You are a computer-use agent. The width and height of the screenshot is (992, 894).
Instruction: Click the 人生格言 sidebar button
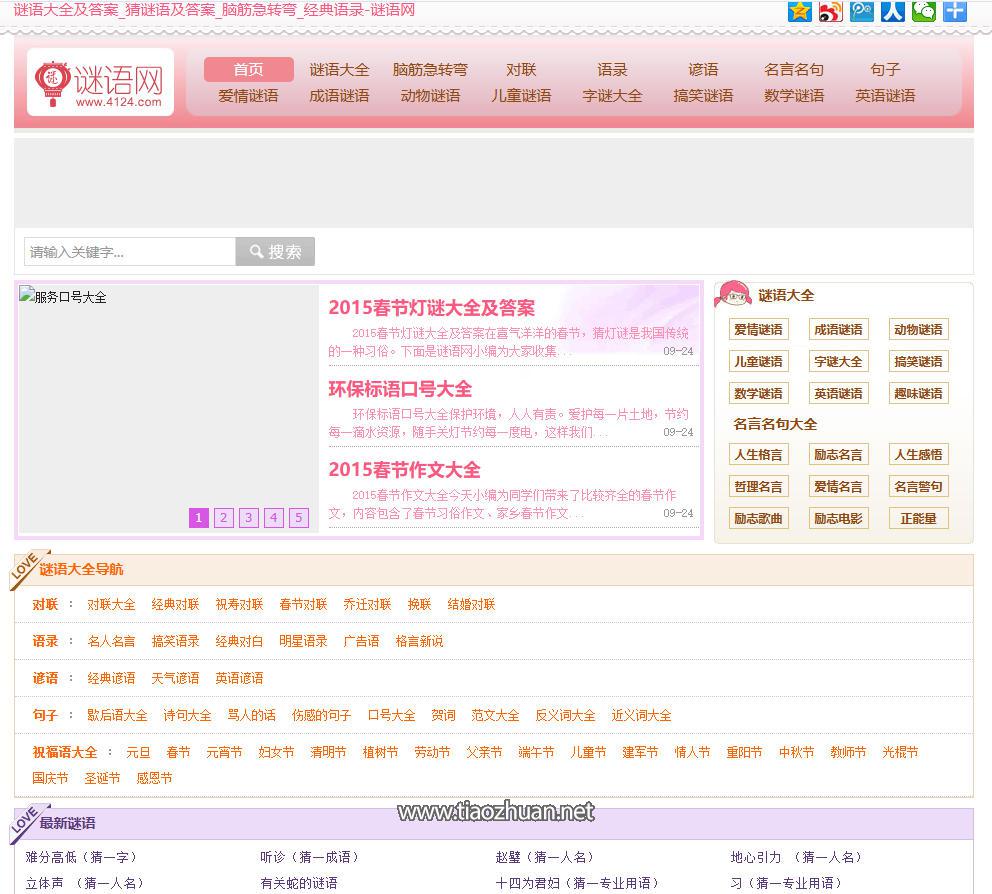759,454
